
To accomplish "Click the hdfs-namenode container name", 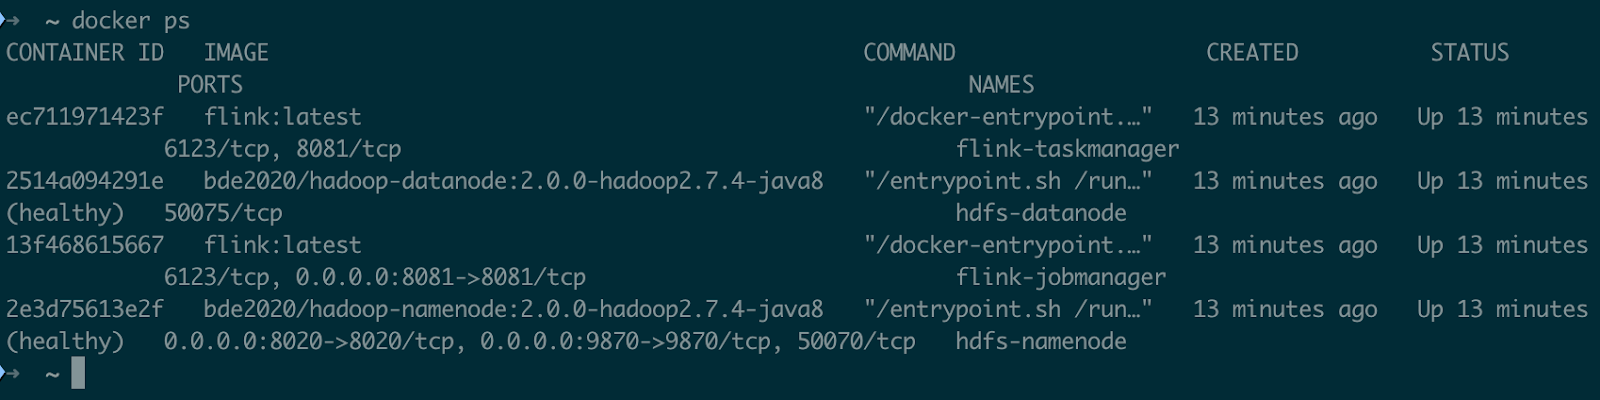I will click(1041, 341).
